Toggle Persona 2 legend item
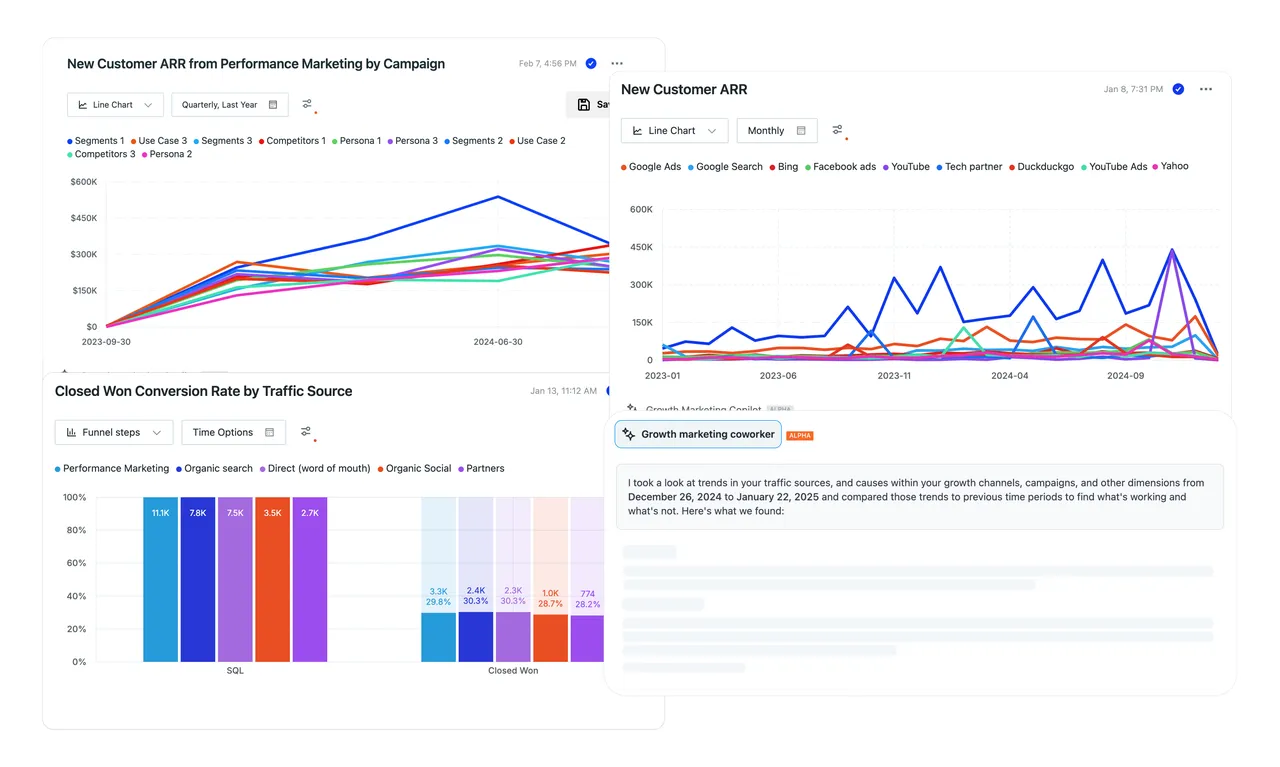Image resolution: width=1280 pixels, height=767 pixels. (x=167, y=154)
